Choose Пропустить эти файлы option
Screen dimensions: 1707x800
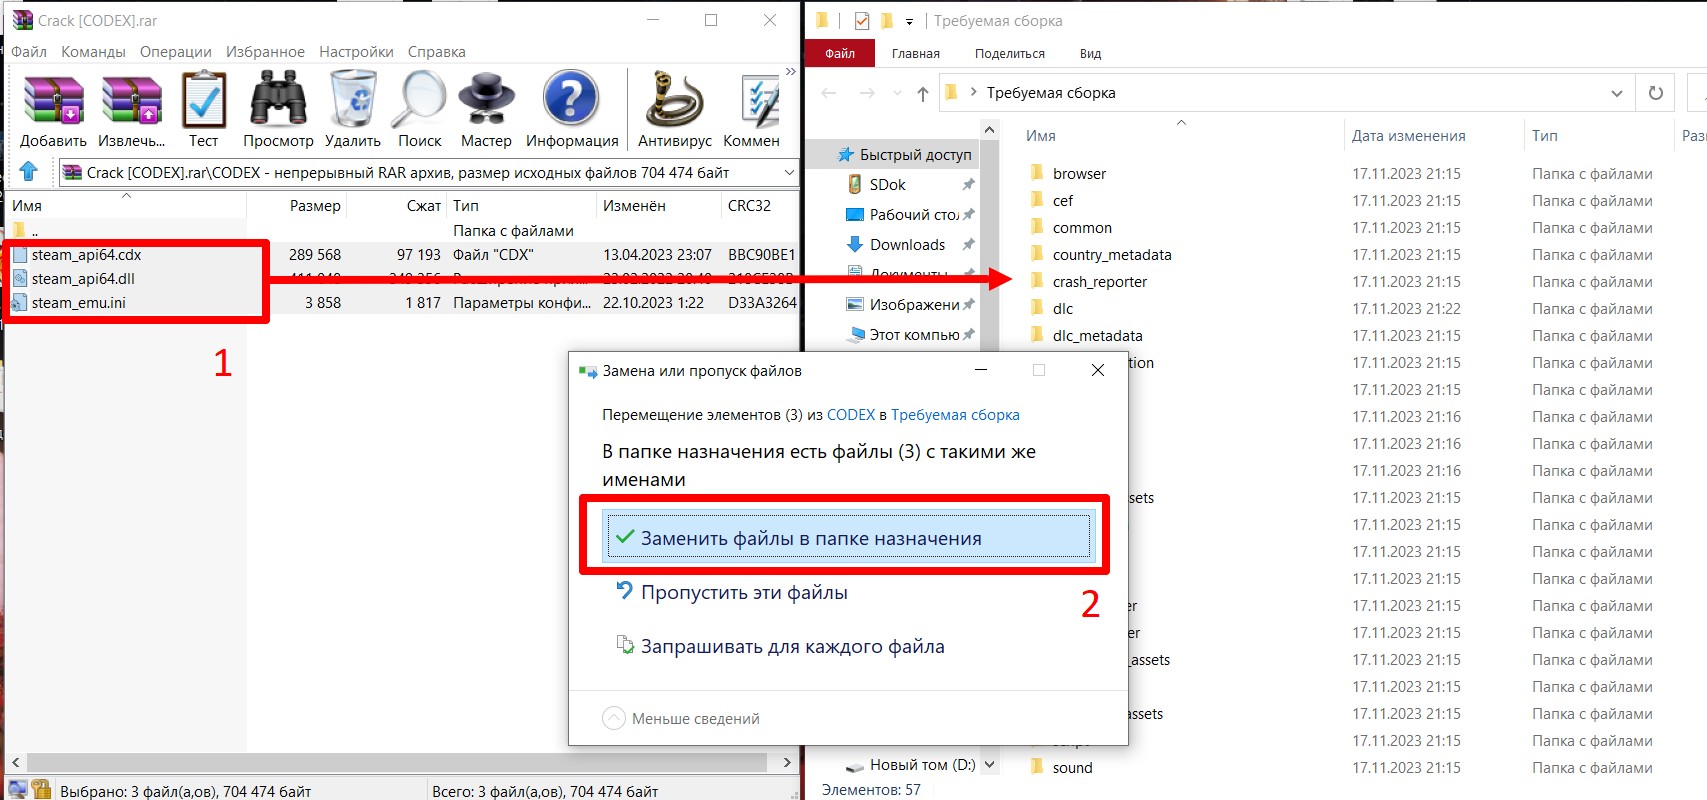point(744,593)
